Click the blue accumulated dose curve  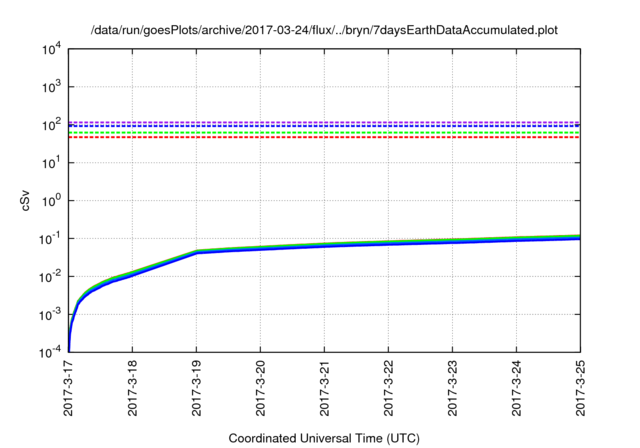tap(324, 246)
